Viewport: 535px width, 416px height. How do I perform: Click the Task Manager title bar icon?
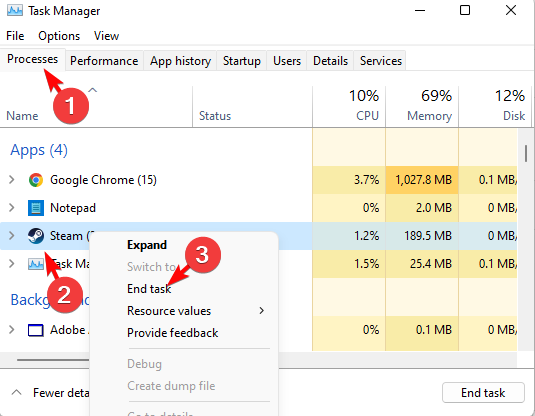pos(15,11)
